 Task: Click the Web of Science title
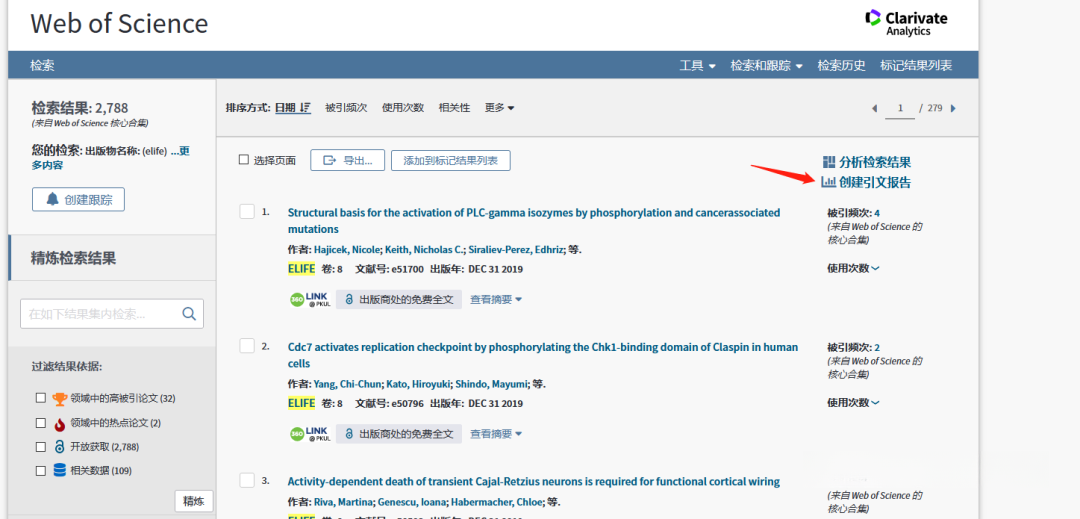pyautogui.click(x=119, y=23)
